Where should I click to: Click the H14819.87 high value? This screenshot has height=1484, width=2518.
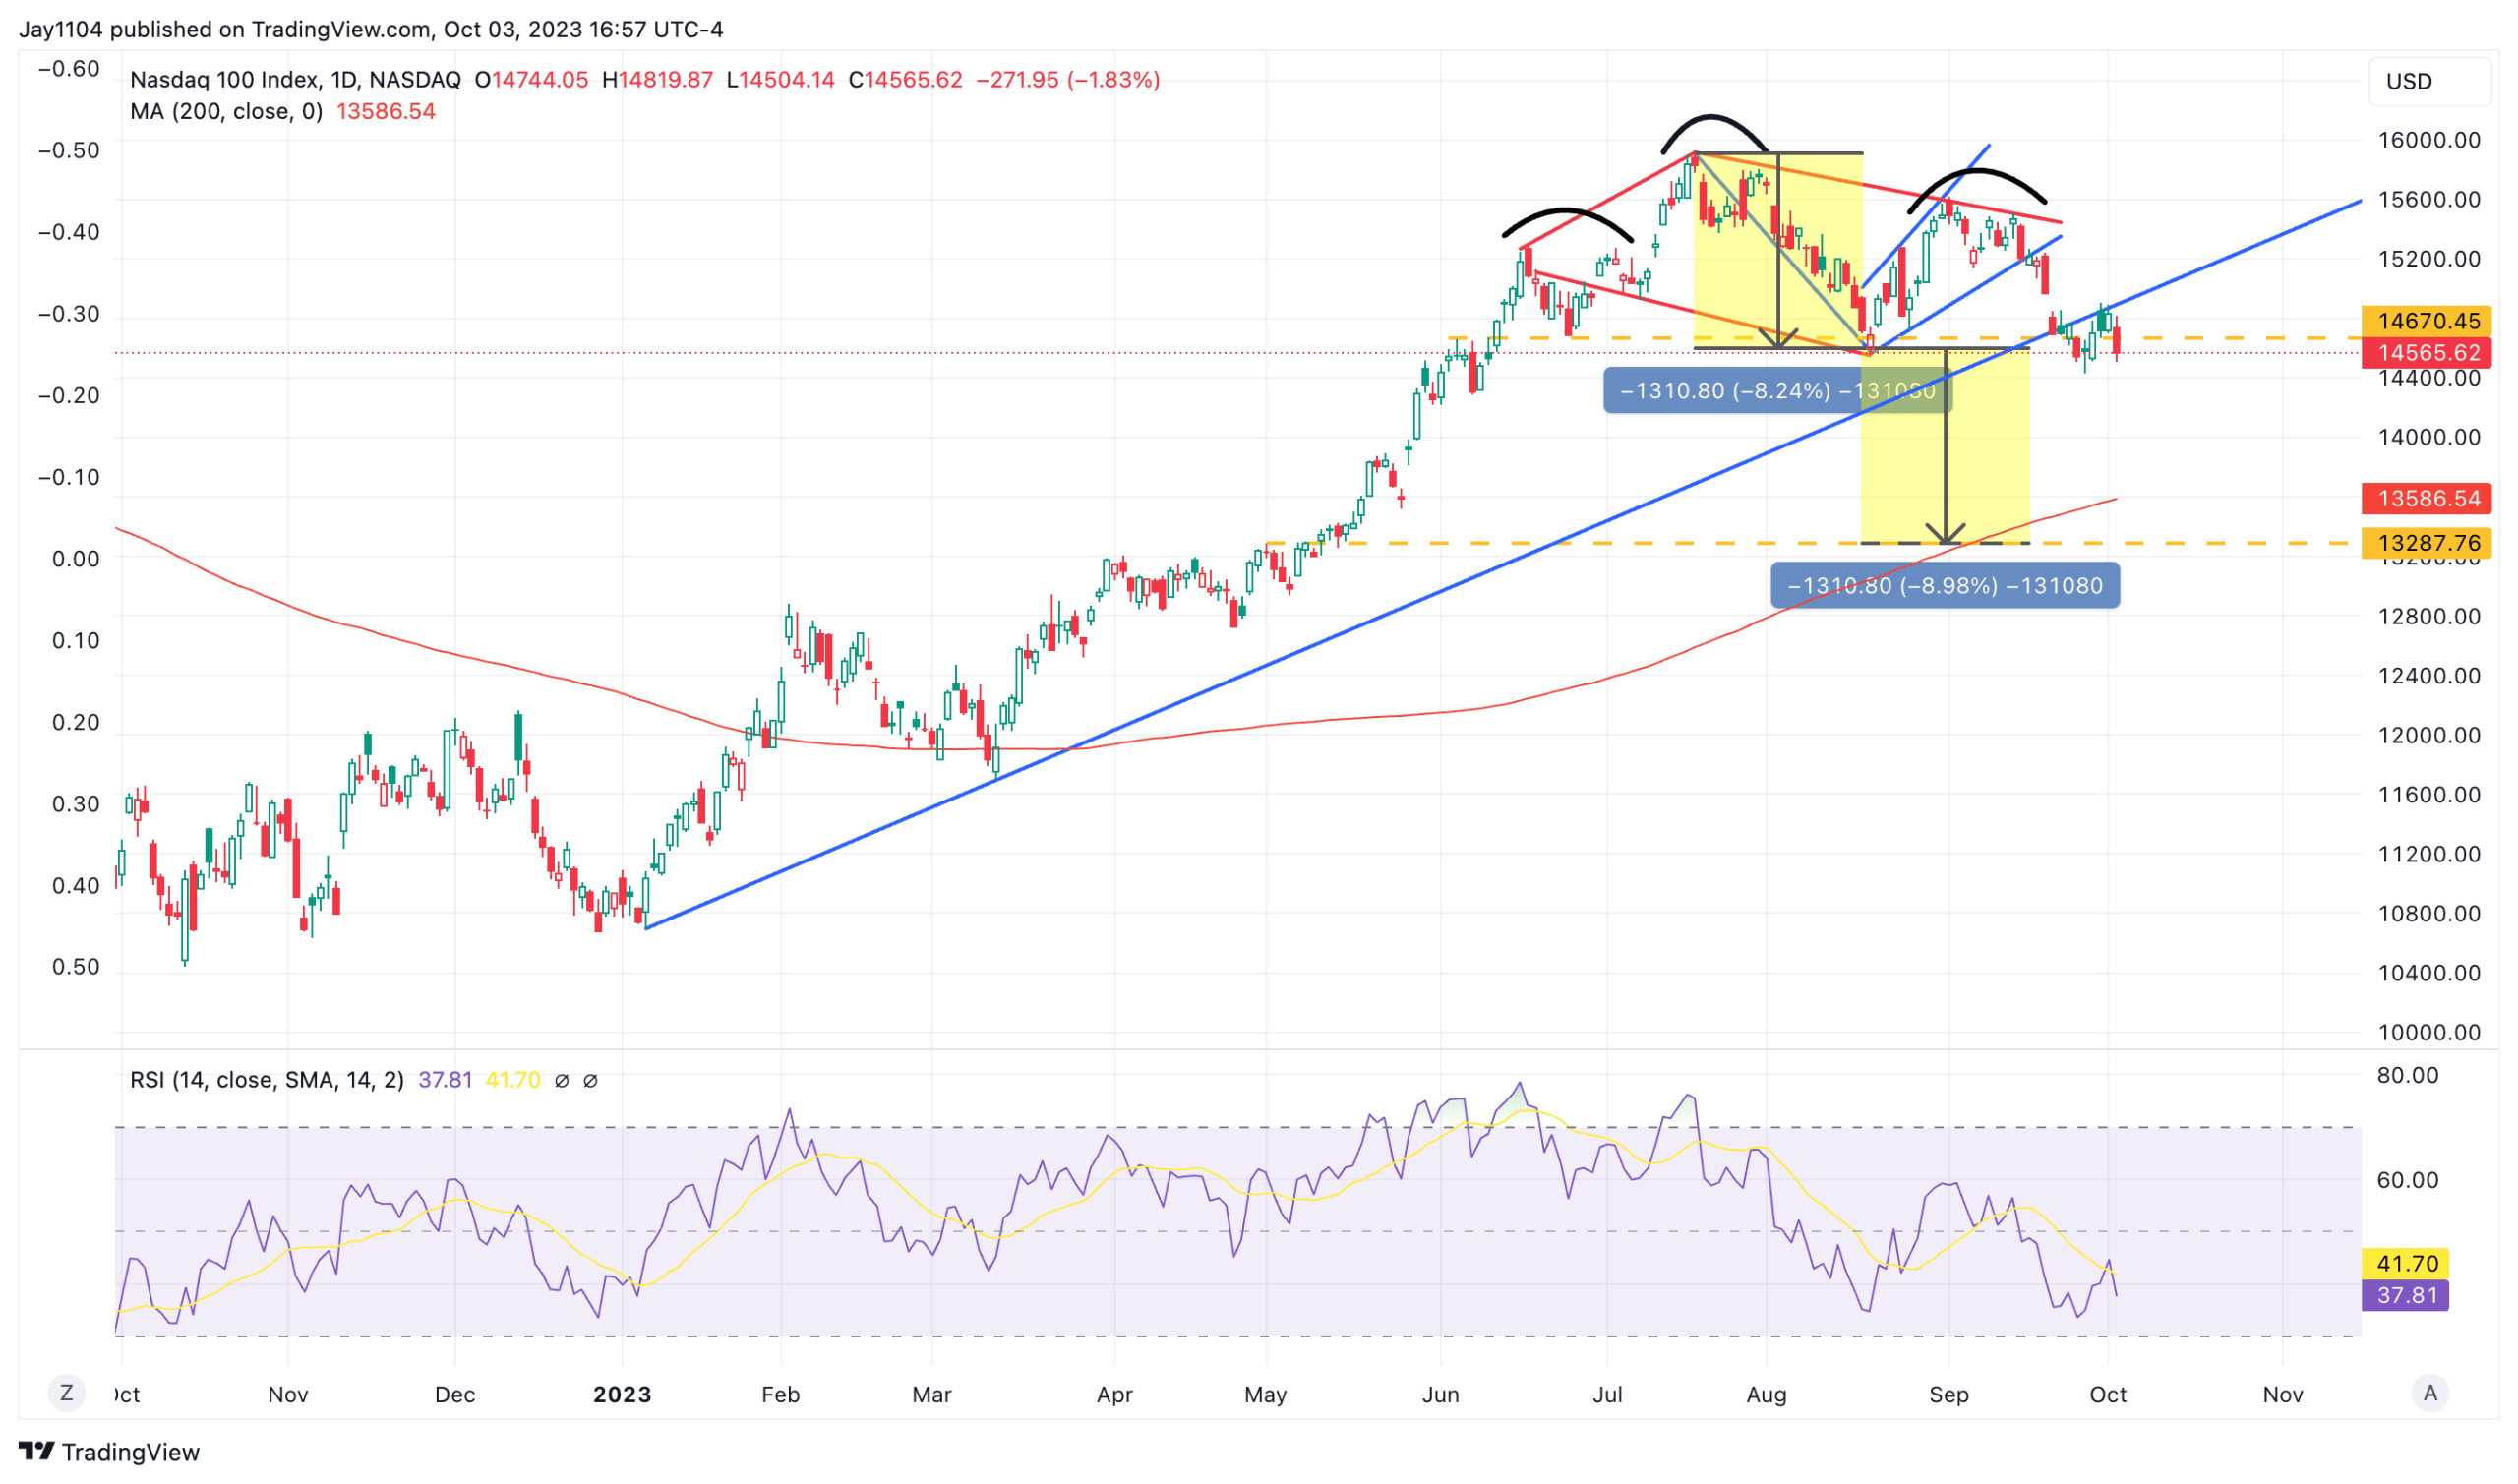pos(657,79)
